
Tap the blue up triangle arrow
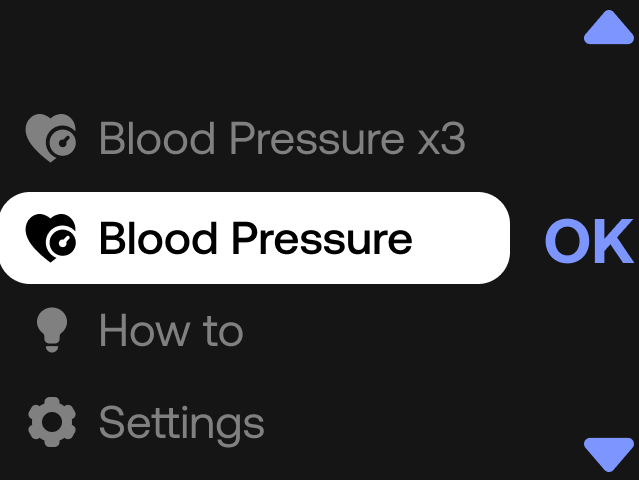click(x=609, y=27)
